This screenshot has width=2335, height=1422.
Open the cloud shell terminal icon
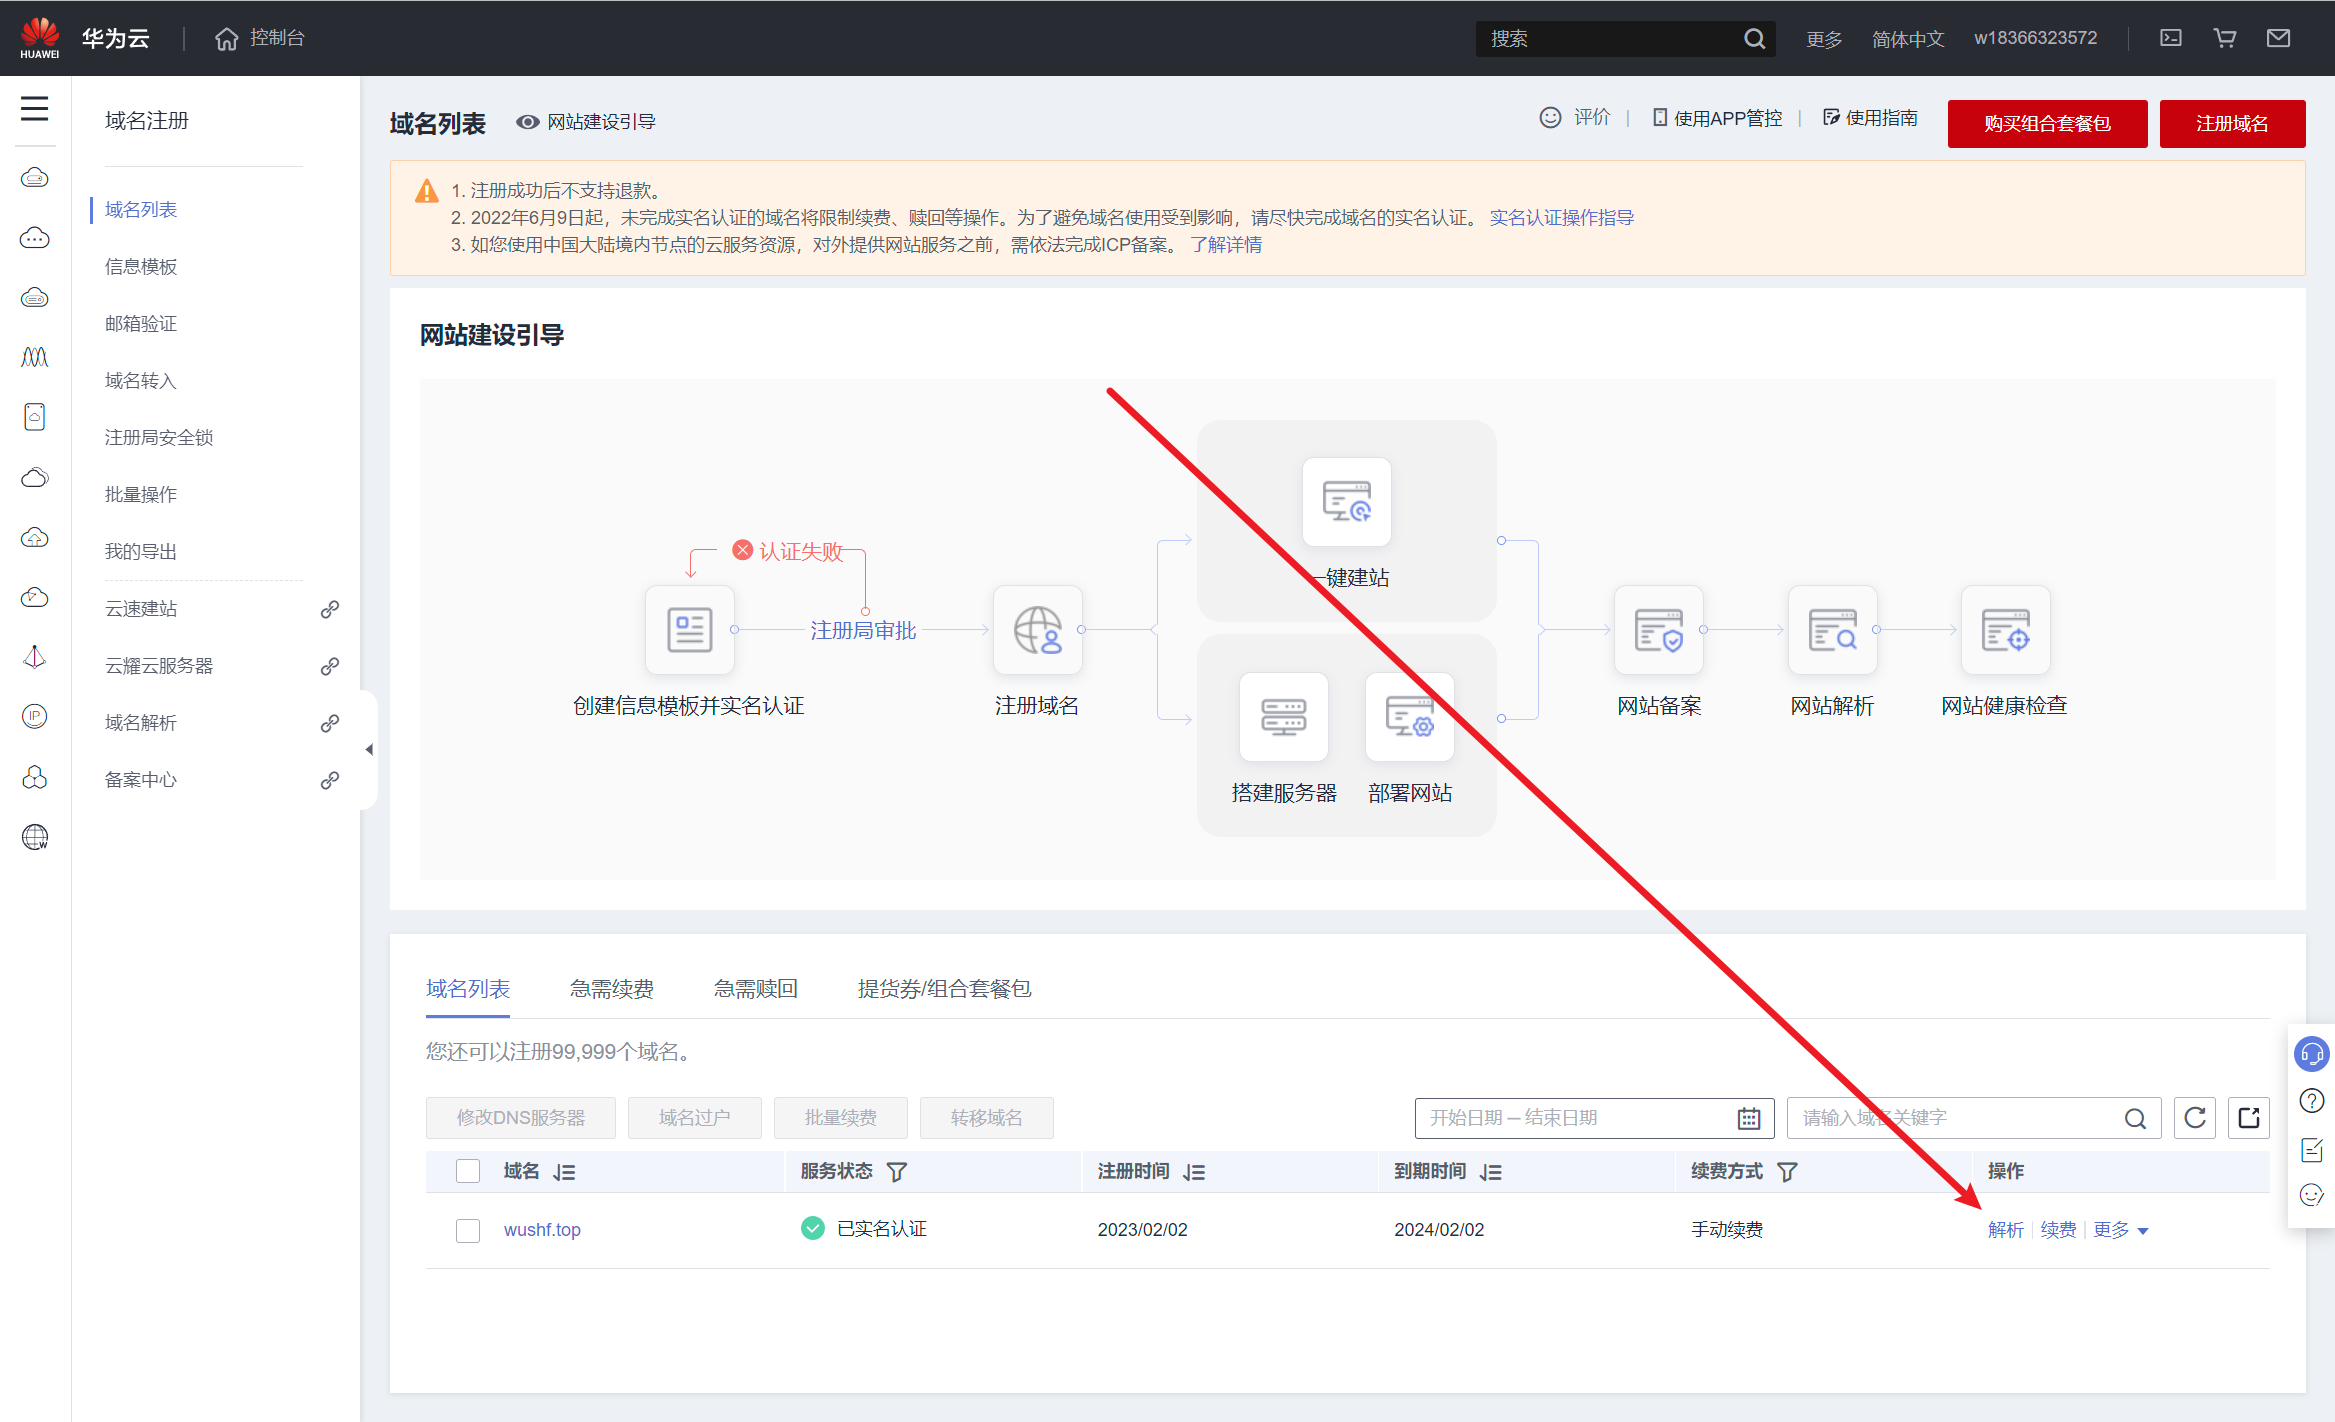pyautogui.click(x=2171, y=38)
